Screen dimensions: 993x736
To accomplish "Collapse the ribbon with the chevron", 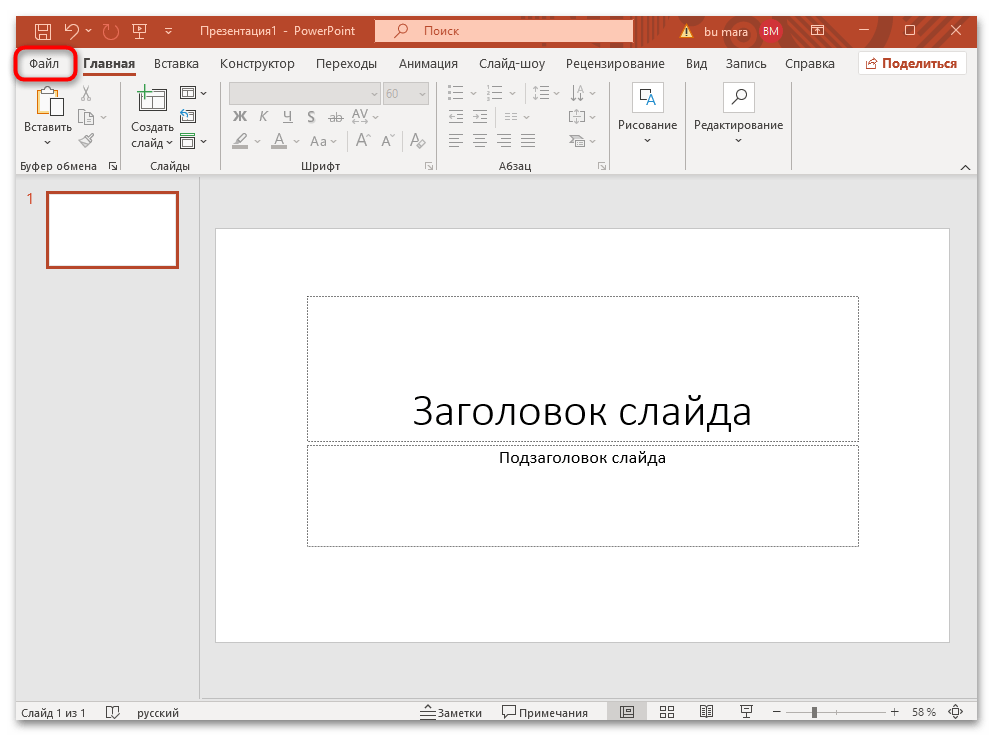I will coord(965,167).
